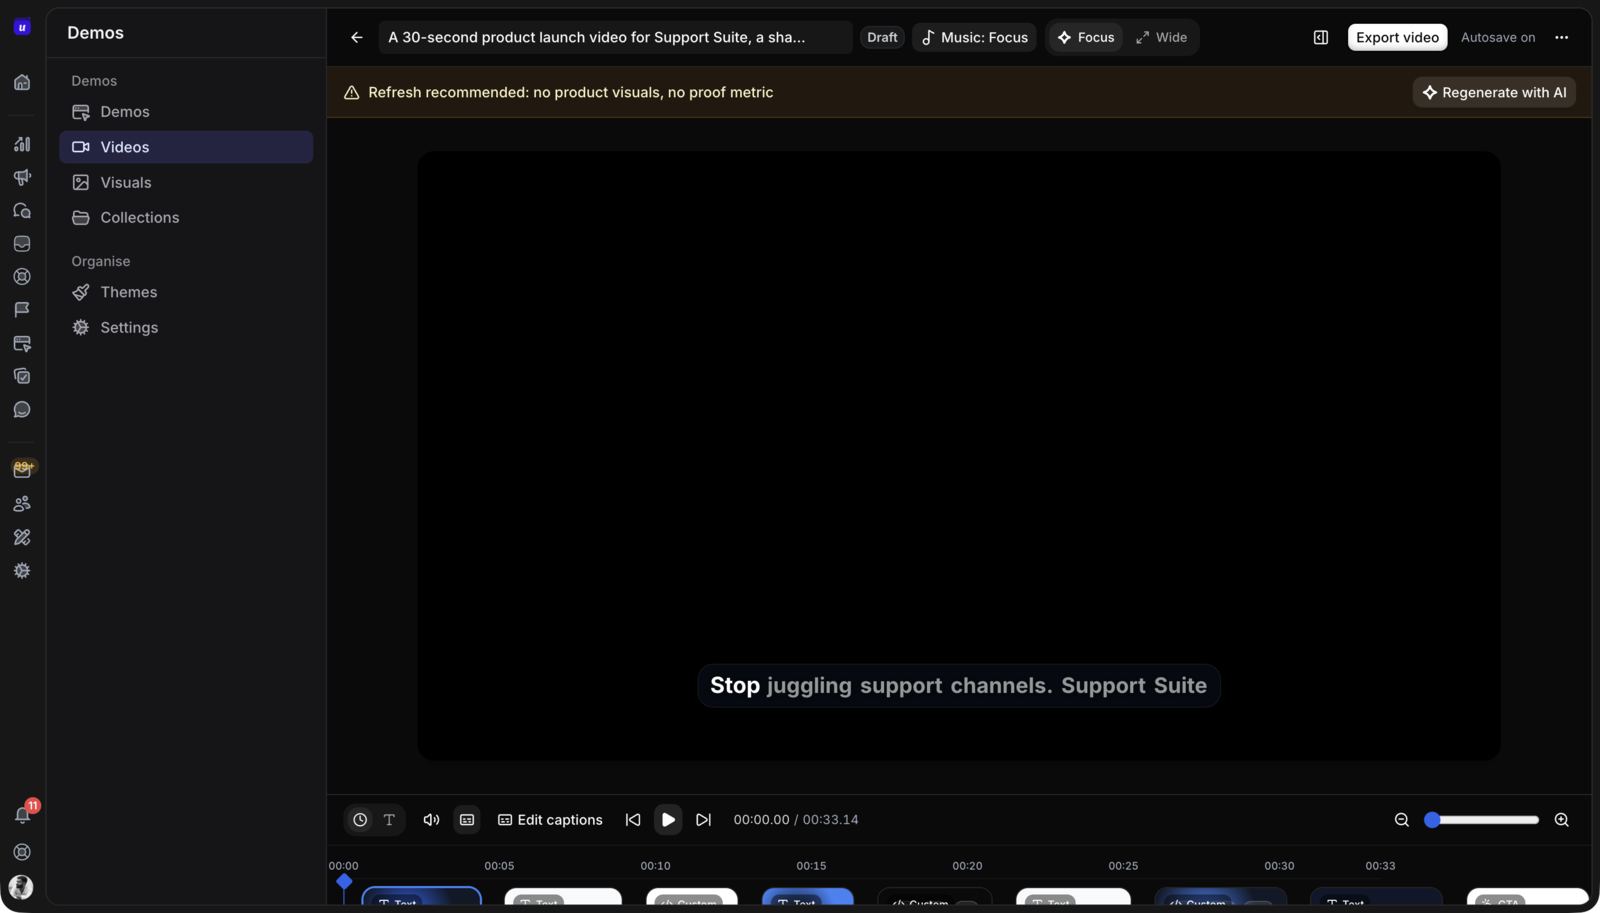Open the Home icon in the left rail
This screenshot has height=913, width=1600.
[x=22, y=82]
